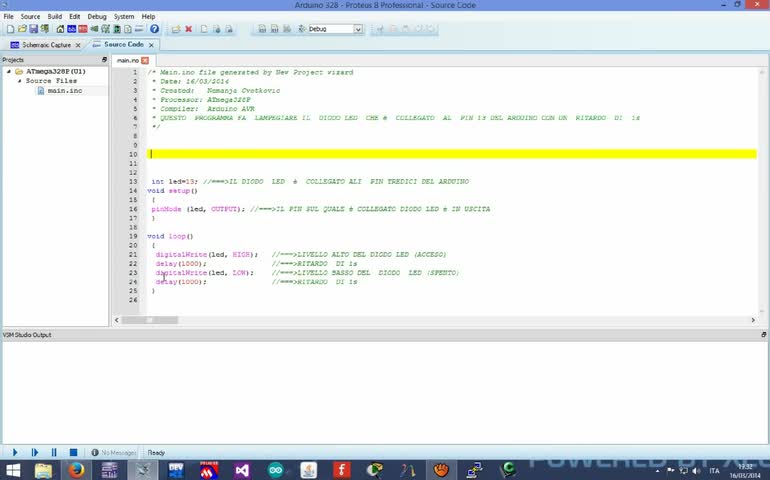Click the Step simulation button
Screen dimensions: 770x480
34,452
